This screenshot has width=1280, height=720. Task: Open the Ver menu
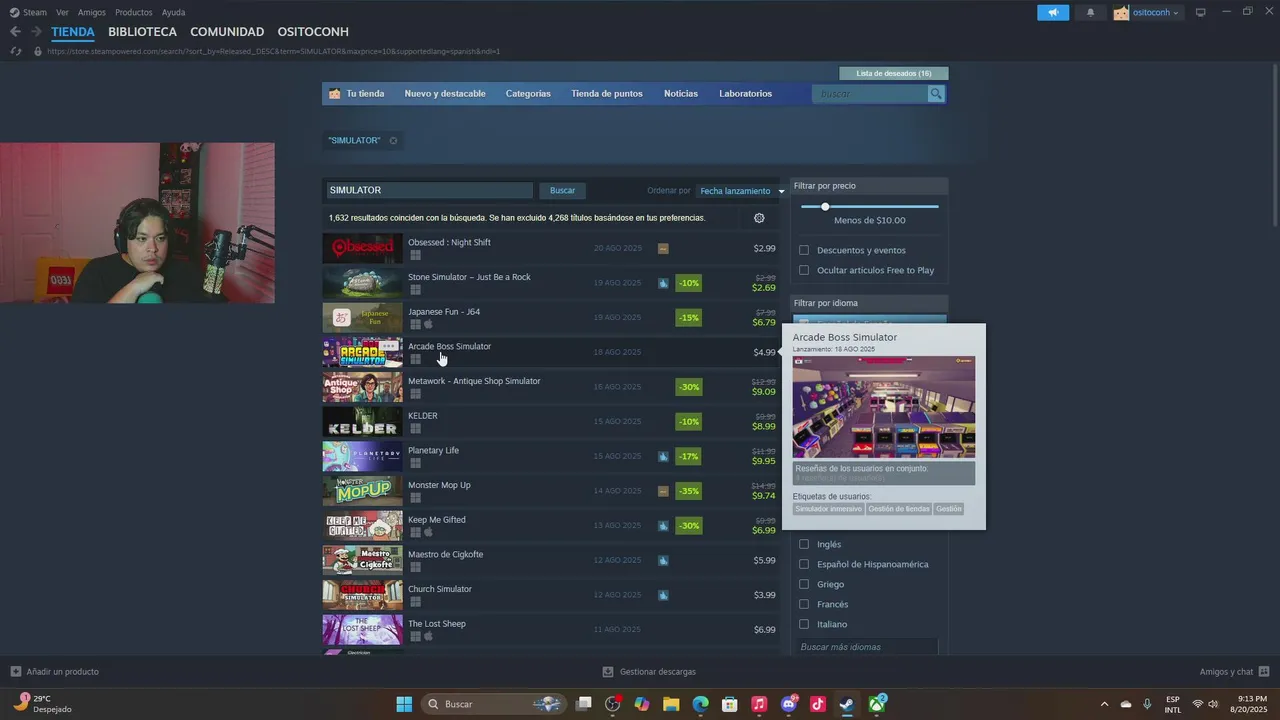pyautogui.click(x=62, y=12)
